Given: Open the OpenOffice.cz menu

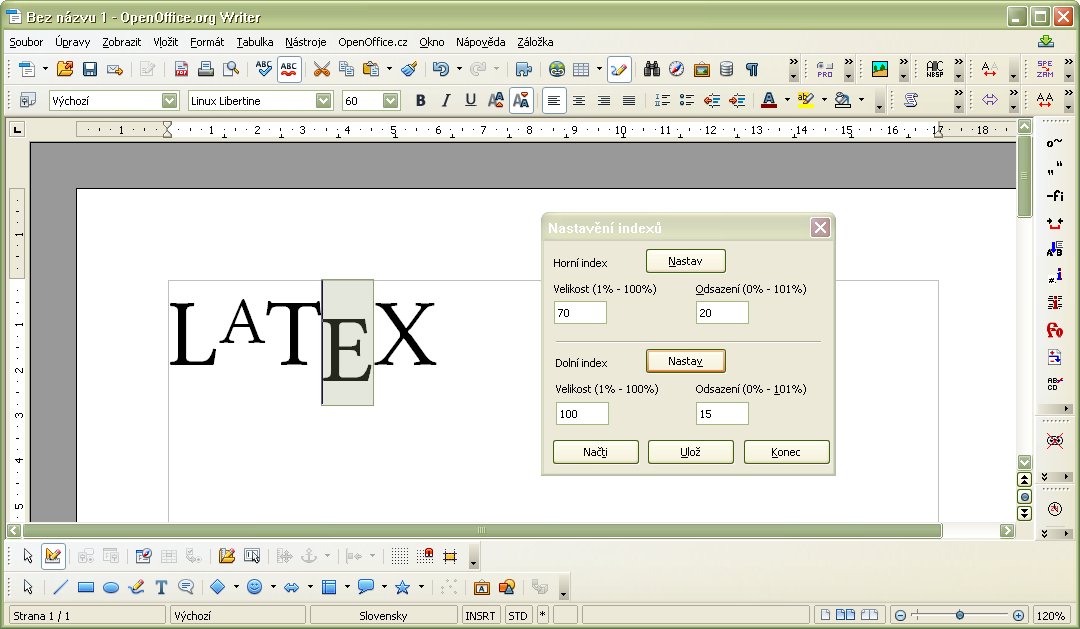Looking at the screenshot, I should (373, 42).
